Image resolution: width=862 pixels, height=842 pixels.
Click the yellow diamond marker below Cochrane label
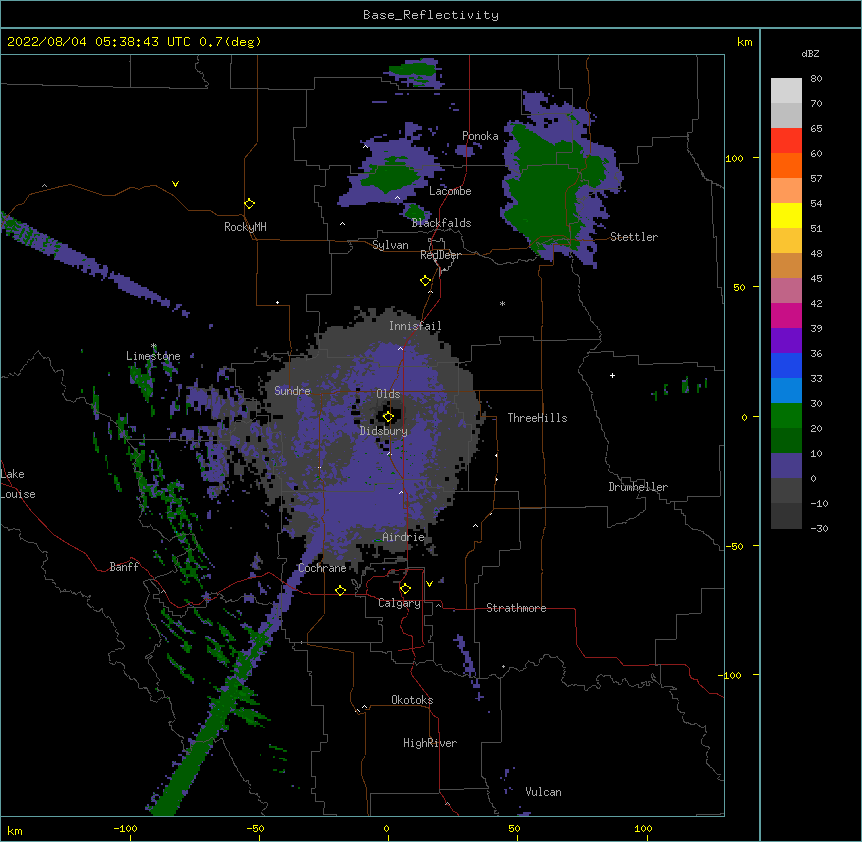pos(340,590)
